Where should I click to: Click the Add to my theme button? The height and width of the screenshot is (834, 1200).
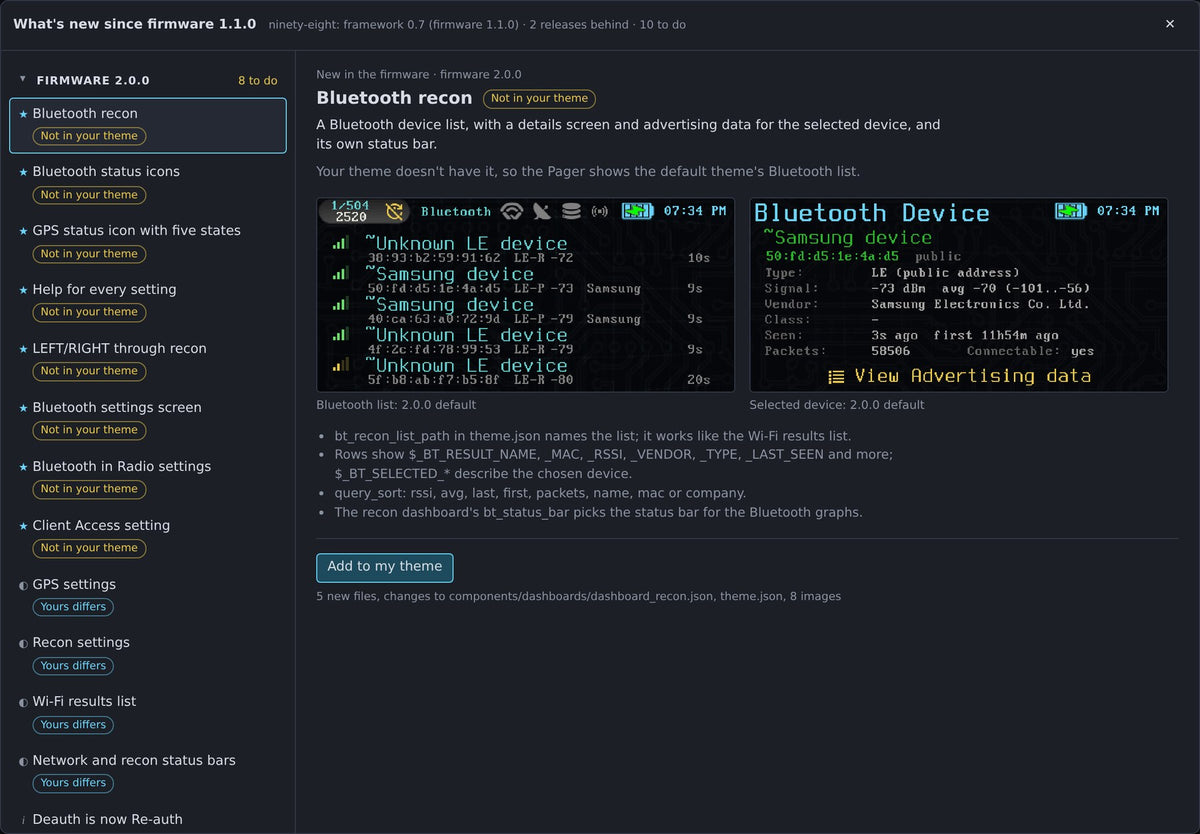(385, 567)
